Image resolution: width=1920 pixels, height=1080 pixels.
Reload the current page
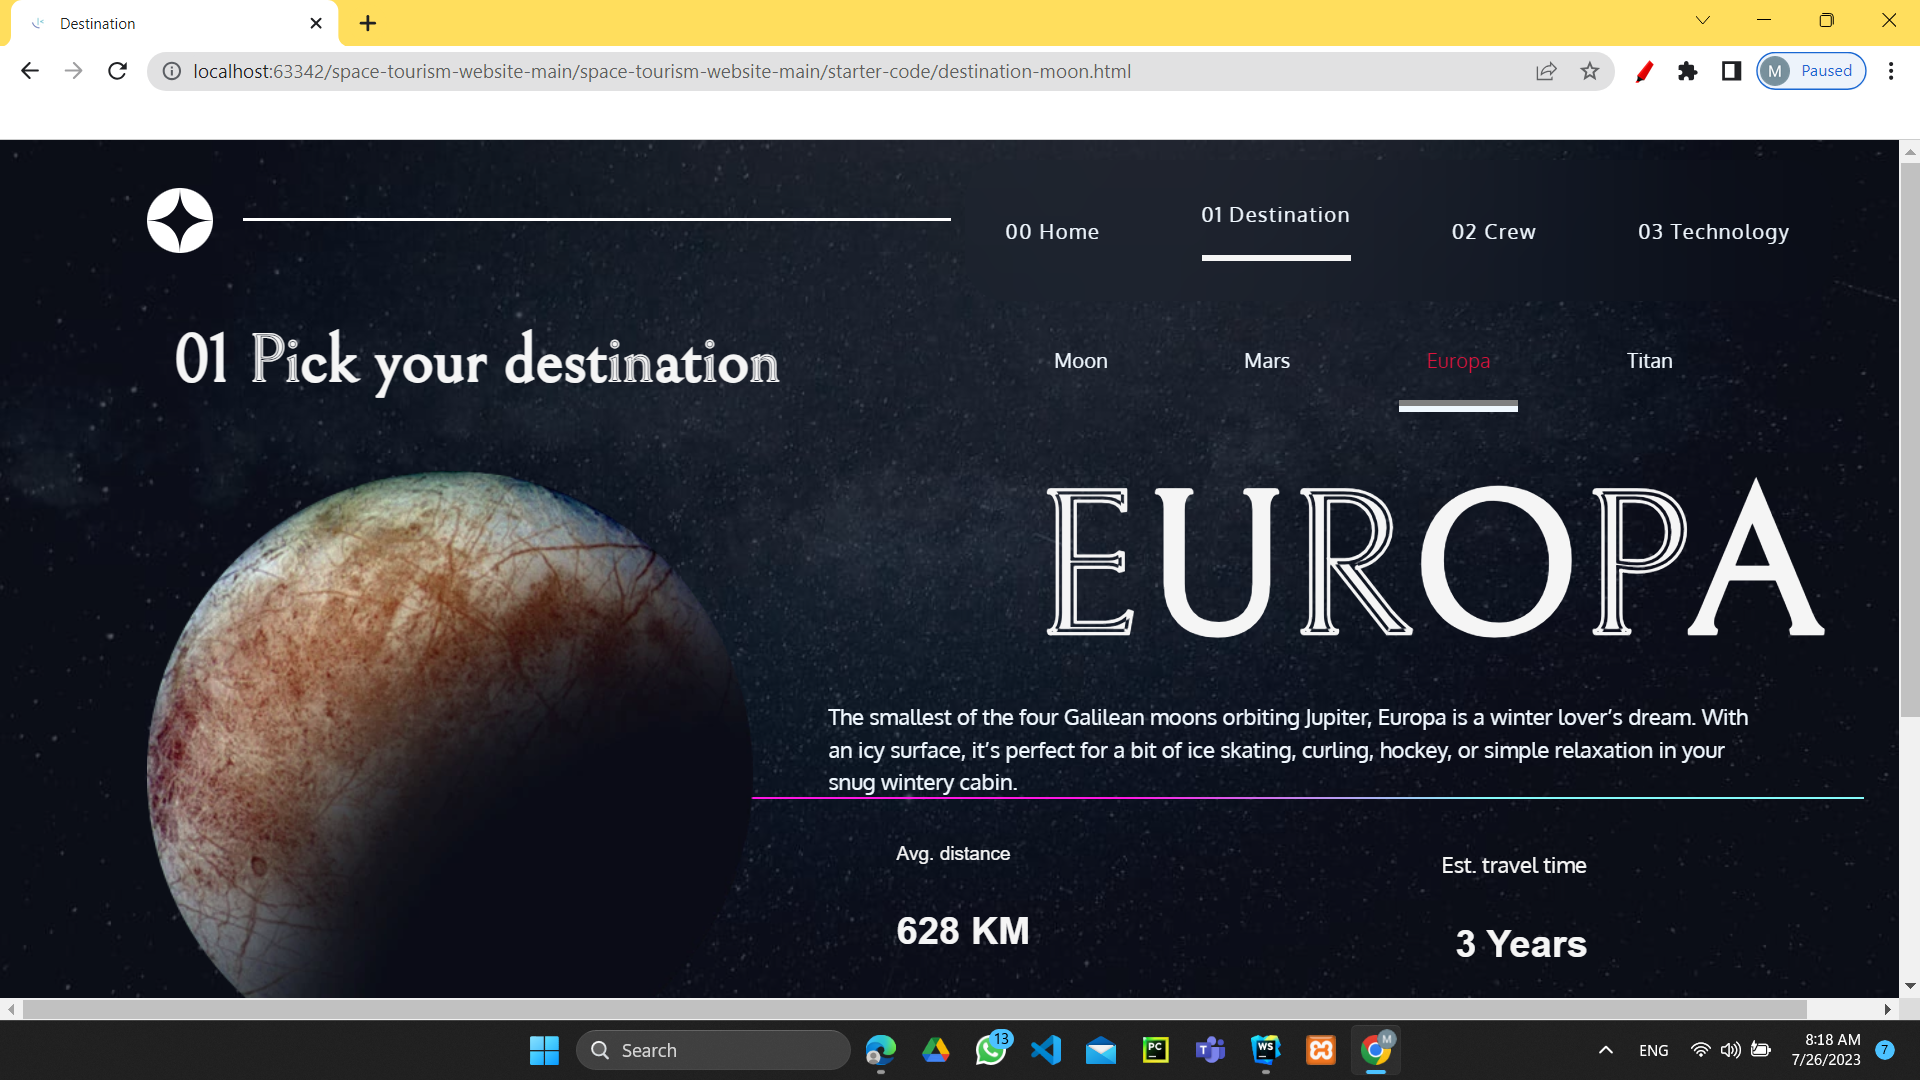pyautogui.click(x=117, y=71)
